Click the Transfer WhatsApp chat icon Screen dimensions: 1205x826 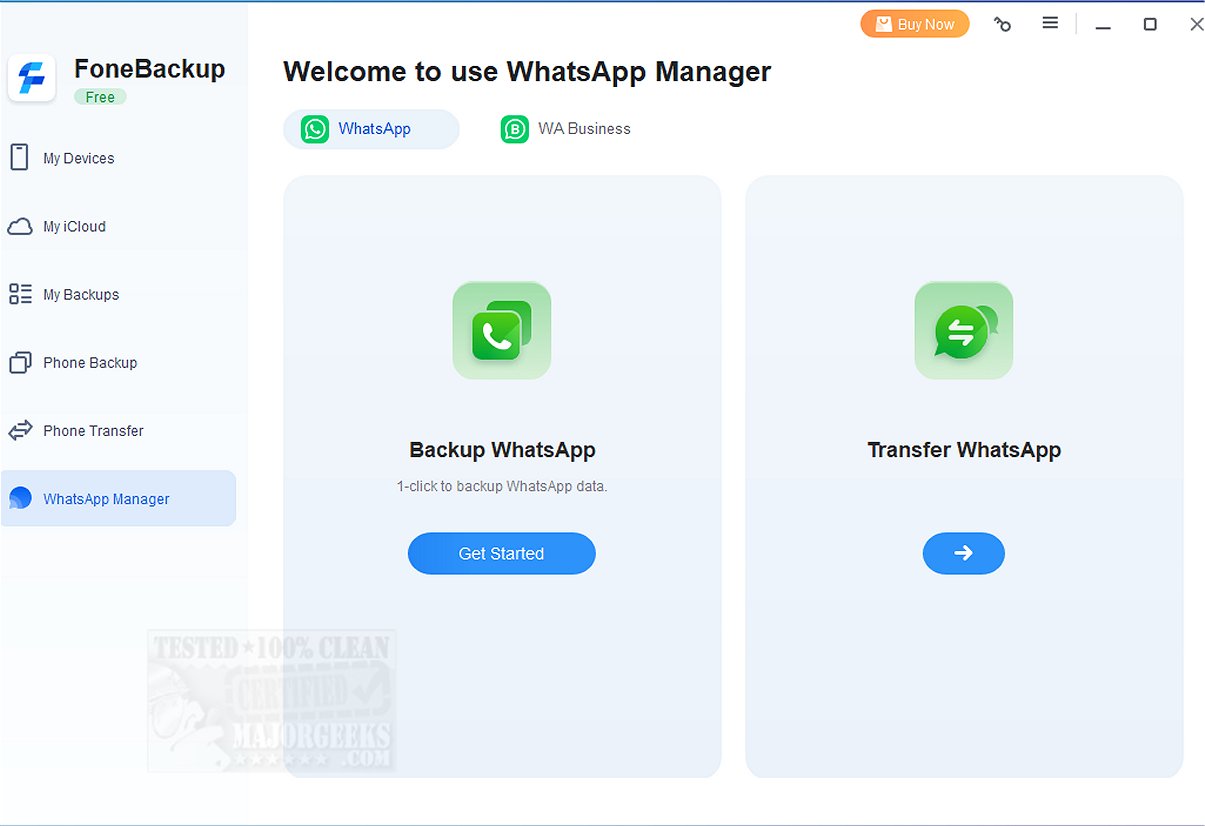[x=964, y=330]
